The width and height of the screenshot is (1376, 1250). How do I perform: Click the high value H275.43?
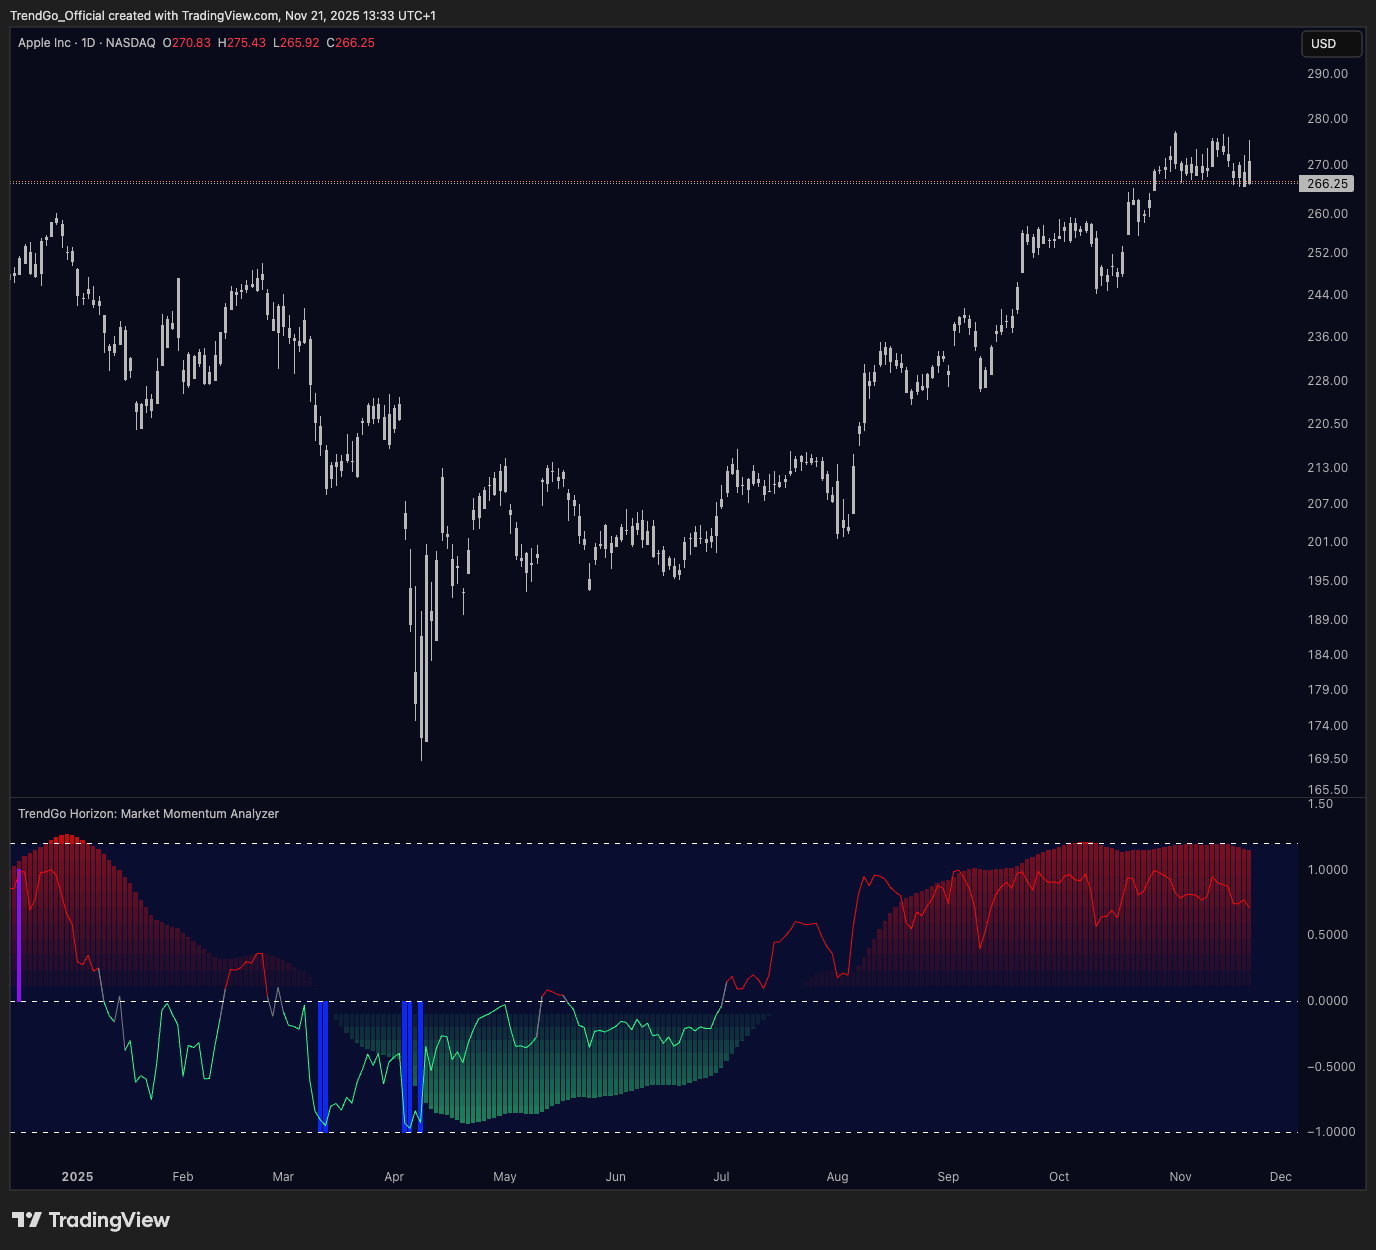click(x=242, y=43)
